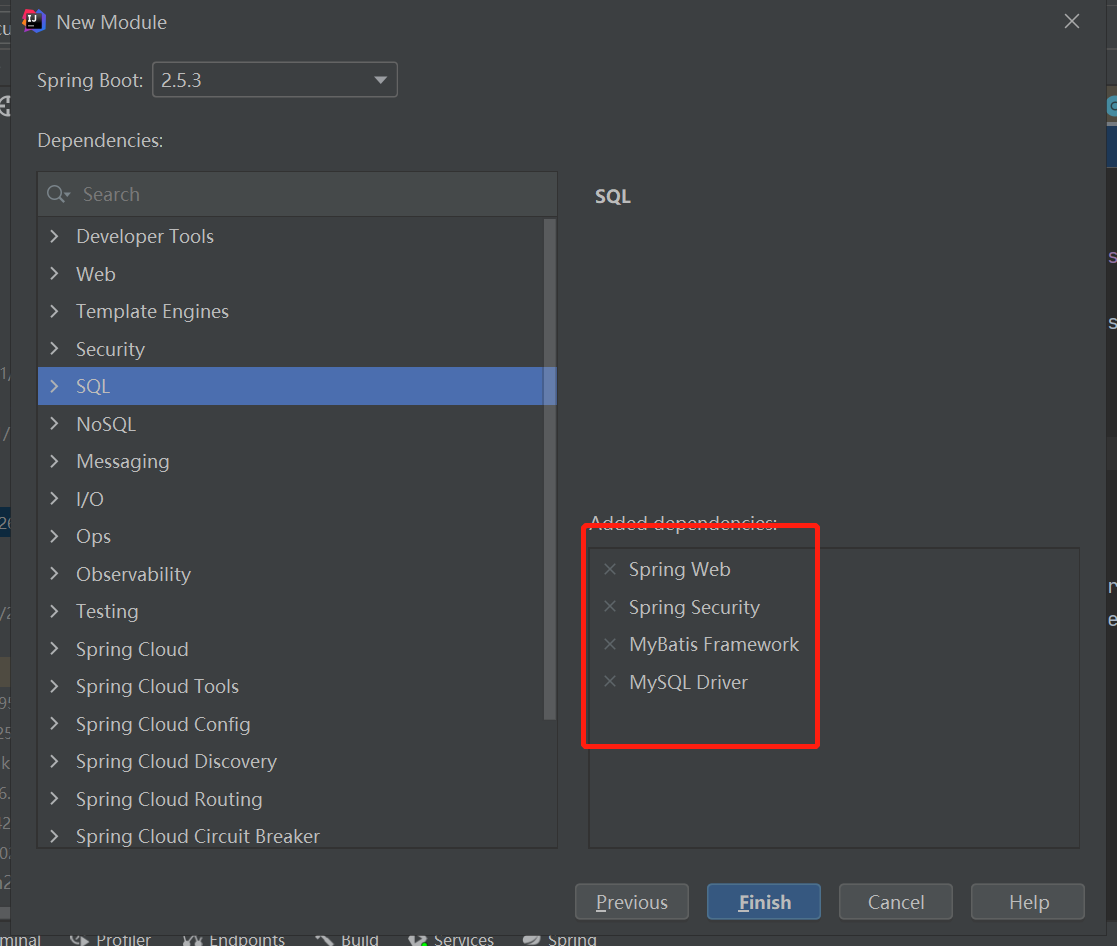
Task: Select the I/O category row
Action: point(291,499)
